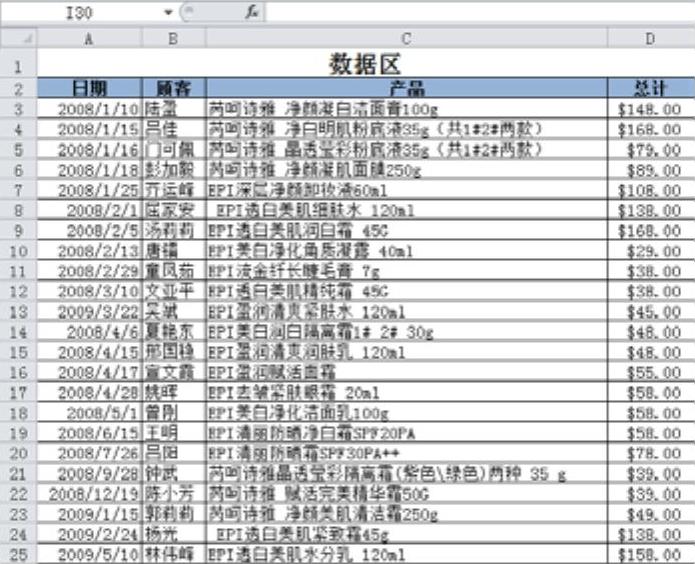Select customer cell 王明
Image resolution: width=695 pixels, height=564 pixels.
[x=174, y=433]
